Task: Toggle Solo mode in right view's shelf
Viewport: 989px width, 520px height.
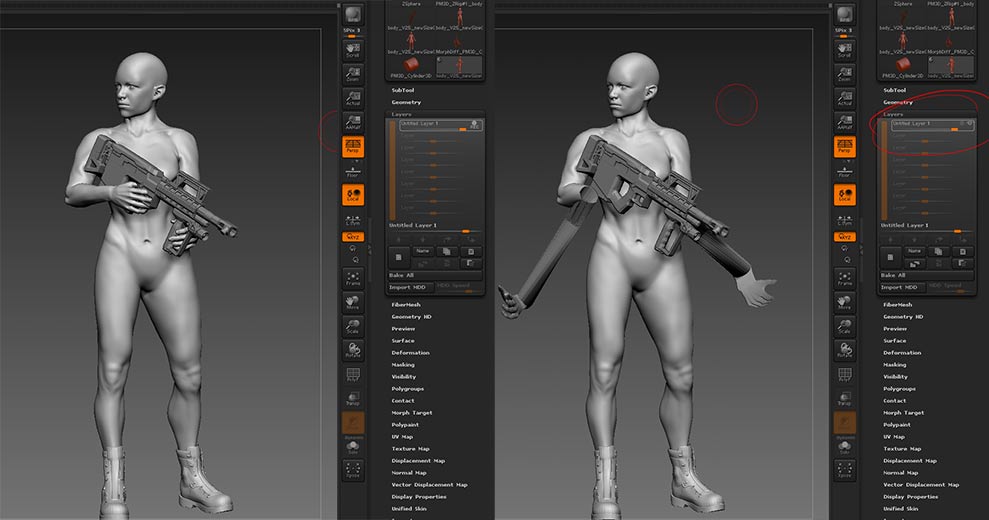Action: click(x=845, y=447)
